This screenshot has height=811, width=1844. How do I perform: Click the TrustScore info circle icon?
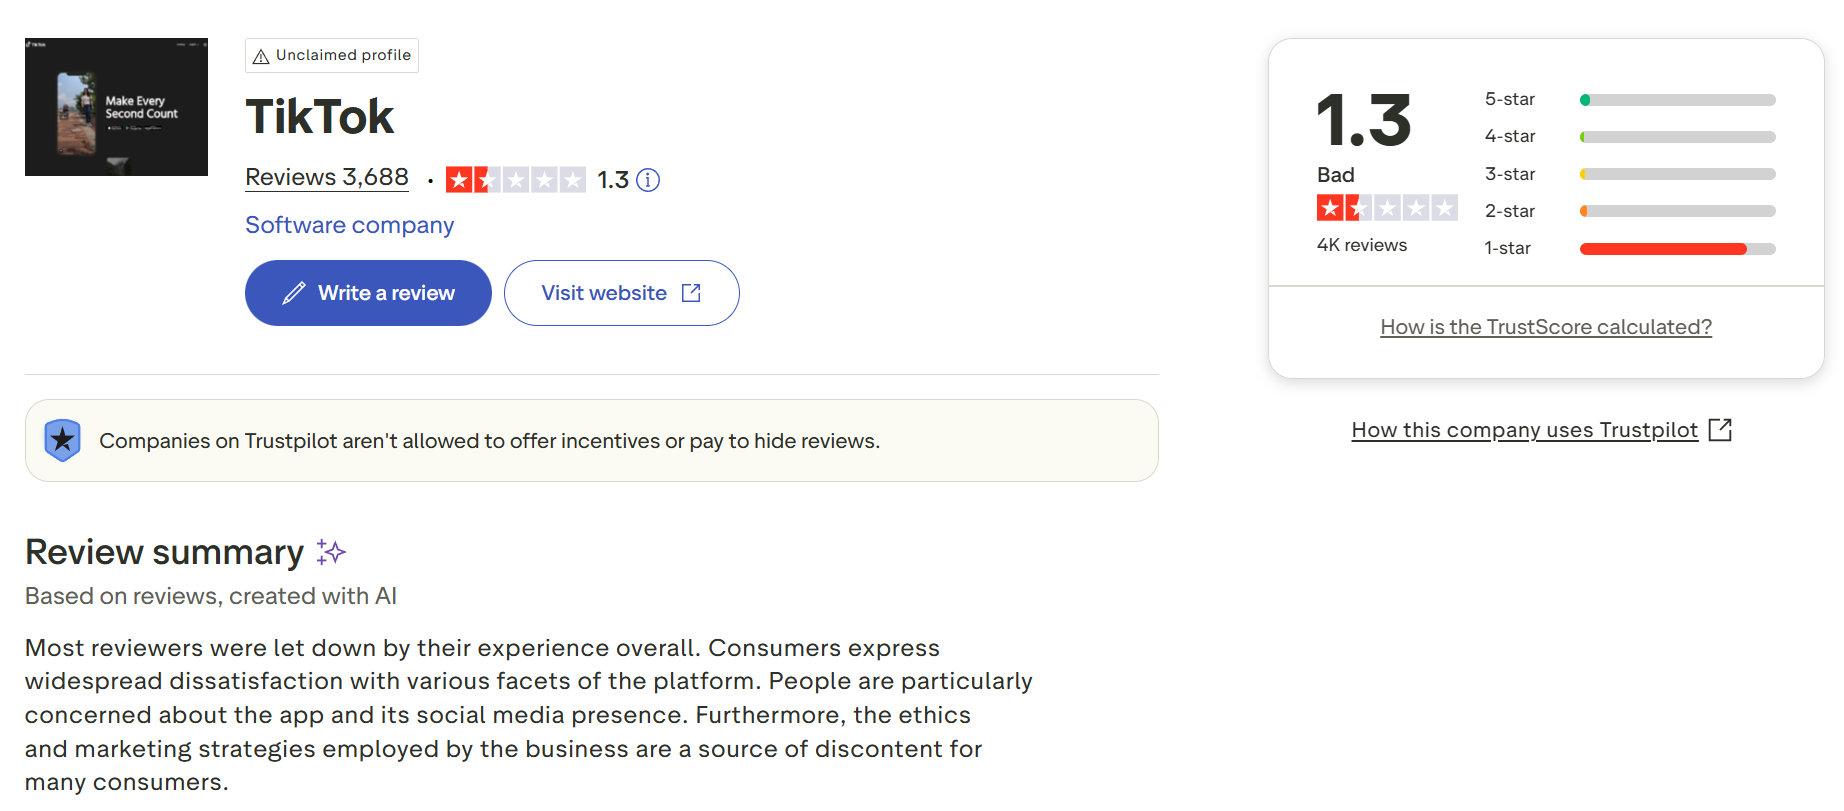coord(648,180)
